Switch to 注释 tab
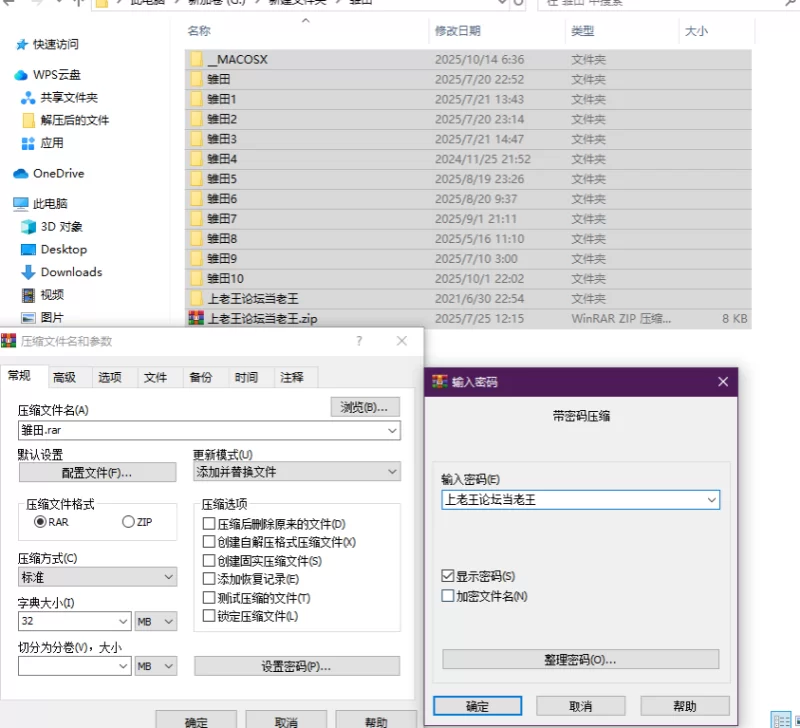 (x=291, y=378)
